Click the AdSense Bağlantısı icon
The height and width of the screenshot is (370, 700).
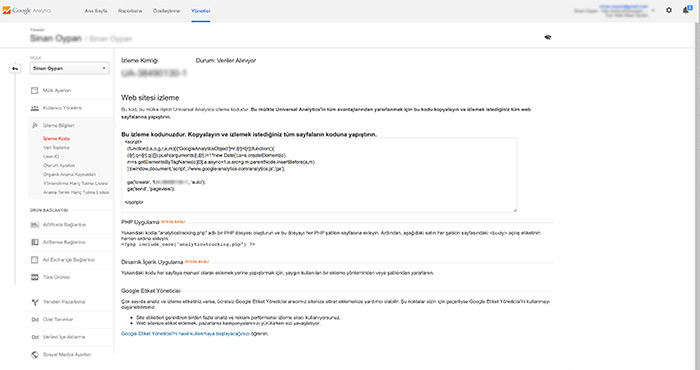pos(35,242)
